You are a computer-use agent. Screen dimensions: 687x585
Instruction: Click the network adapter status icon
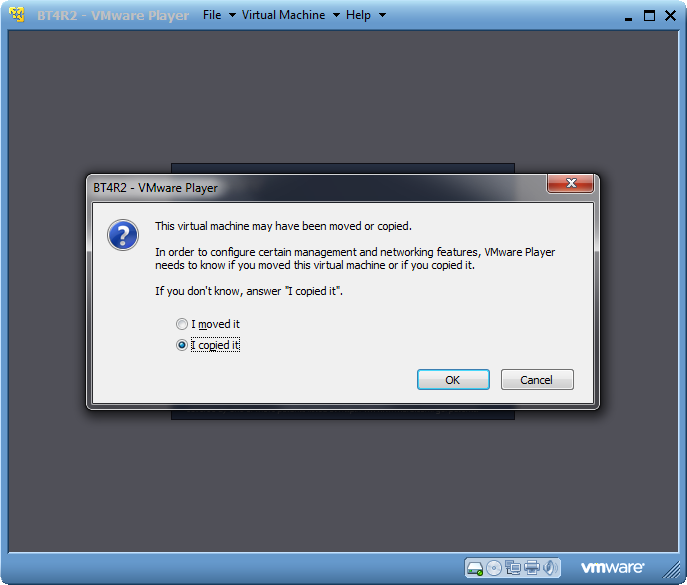[513, 568]
